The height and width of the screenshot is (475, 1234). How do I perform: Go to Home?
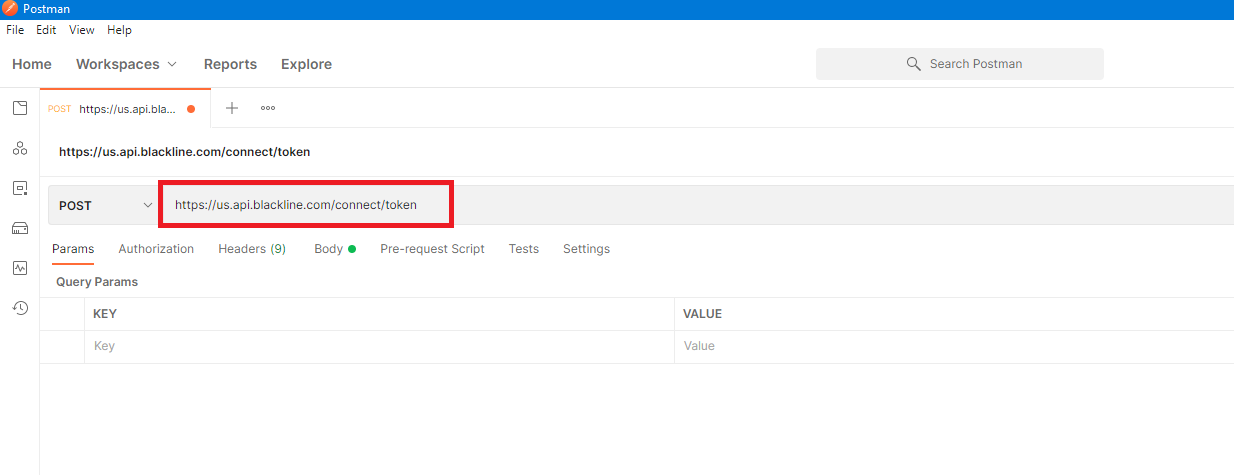tap(32, 64)
